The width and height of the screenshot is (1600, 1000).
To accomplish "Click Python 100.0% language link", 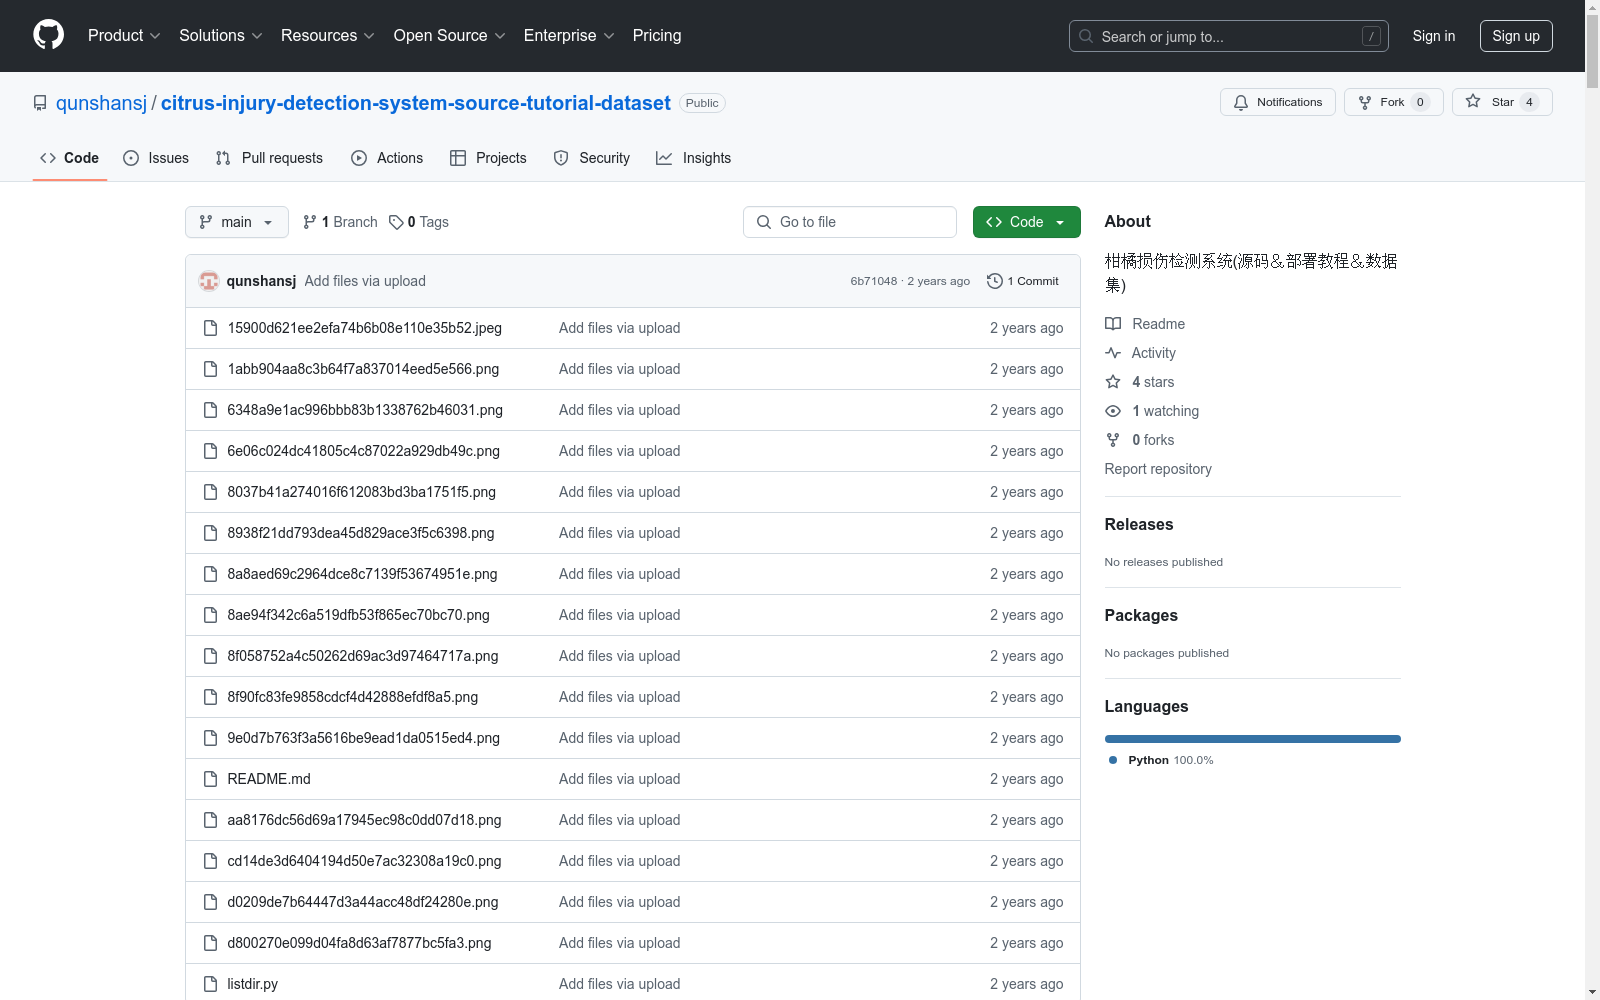I will [1161, 760].
